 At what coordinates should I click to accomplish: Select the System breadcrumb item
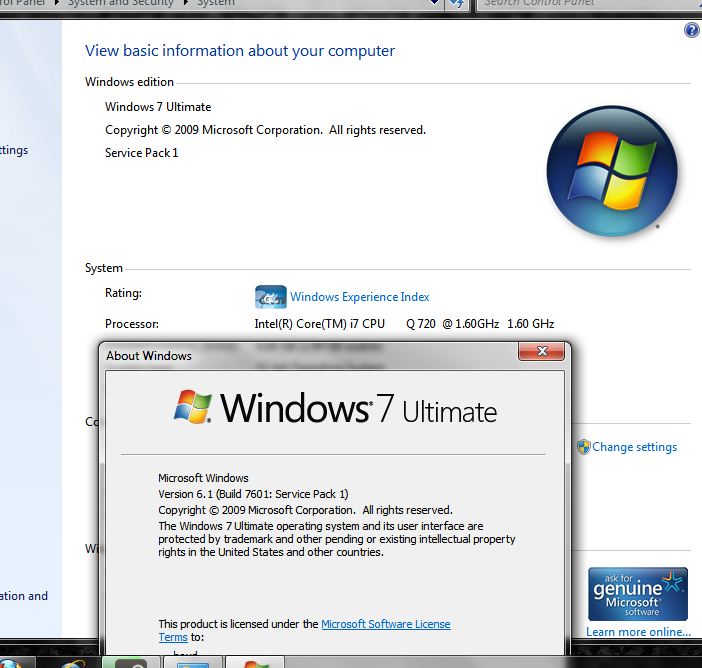(x=216, y=3)
